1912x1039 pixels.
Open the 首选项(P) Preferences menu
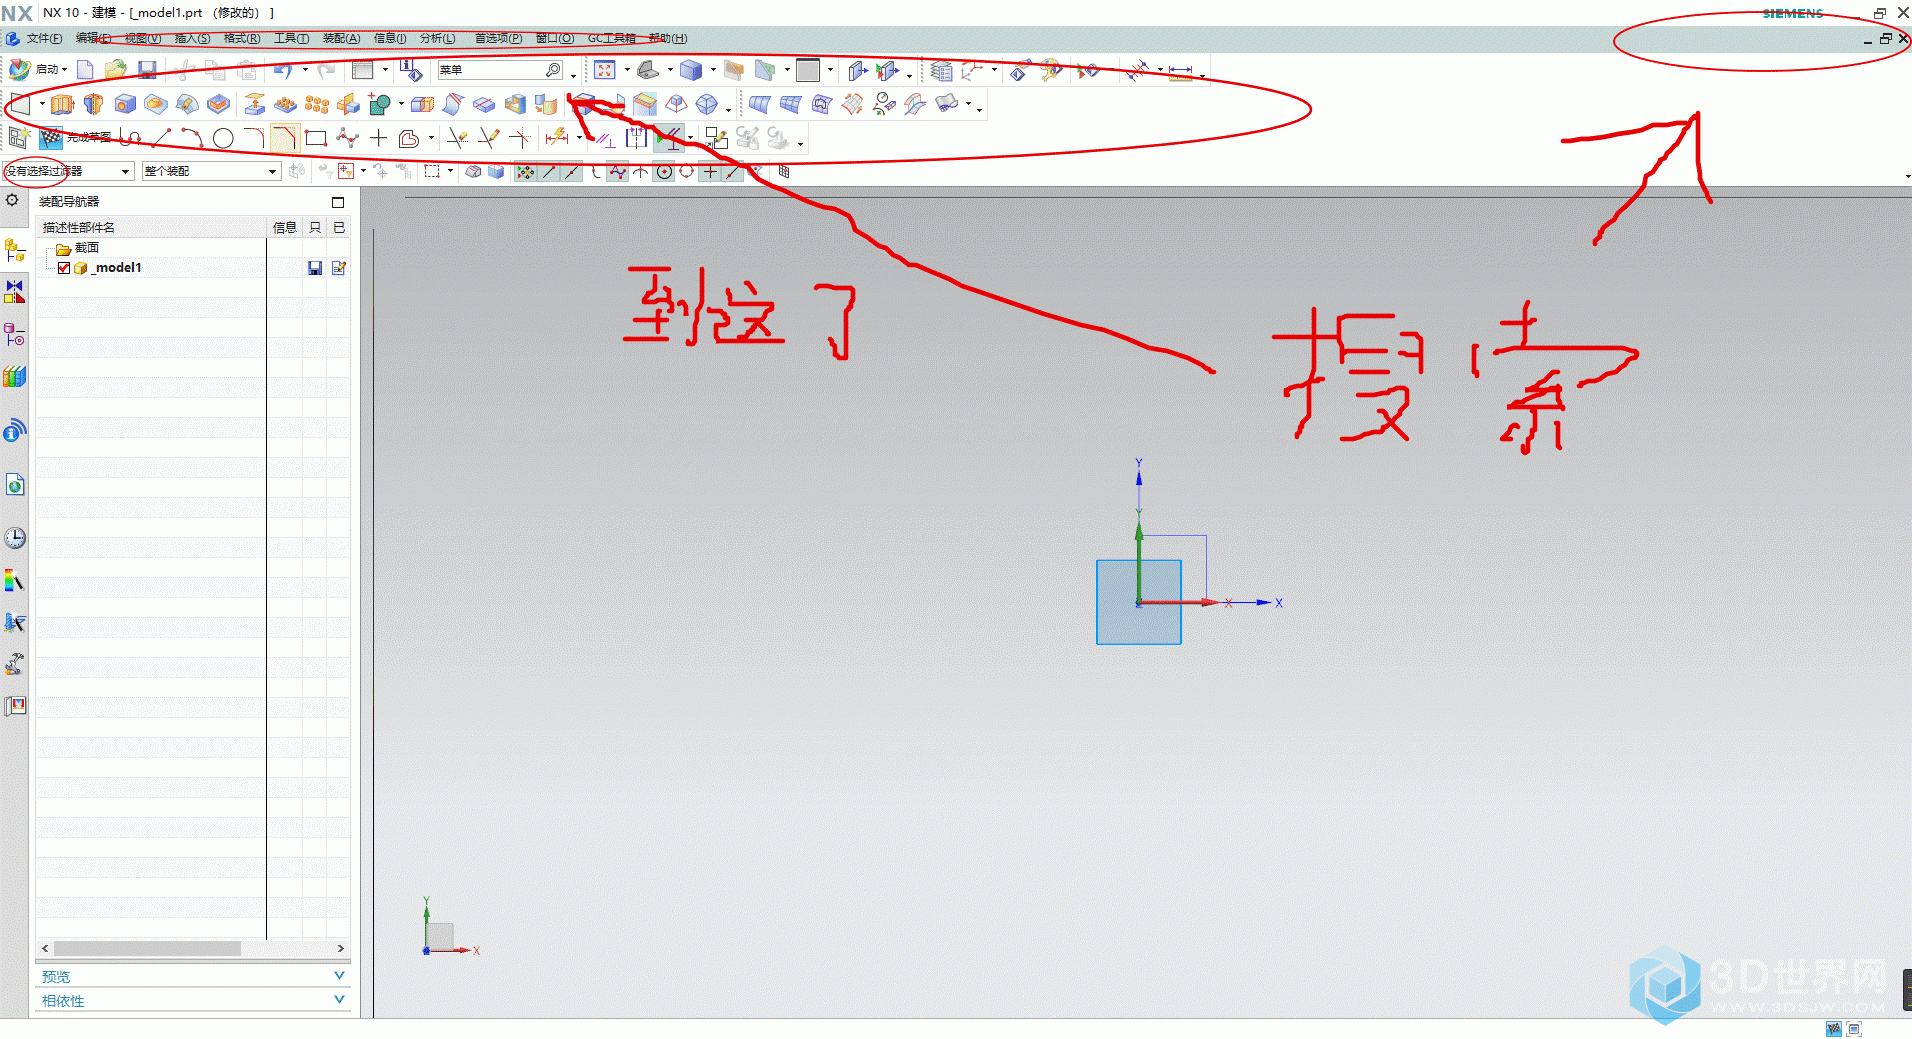(x=498, y=38)
